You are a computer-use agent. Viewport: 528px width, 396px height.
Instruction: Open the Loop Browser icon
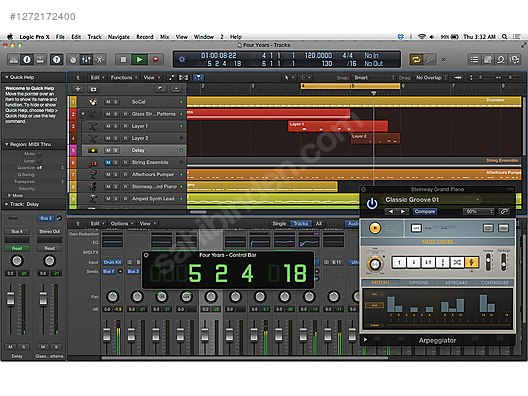coord(501,60)
